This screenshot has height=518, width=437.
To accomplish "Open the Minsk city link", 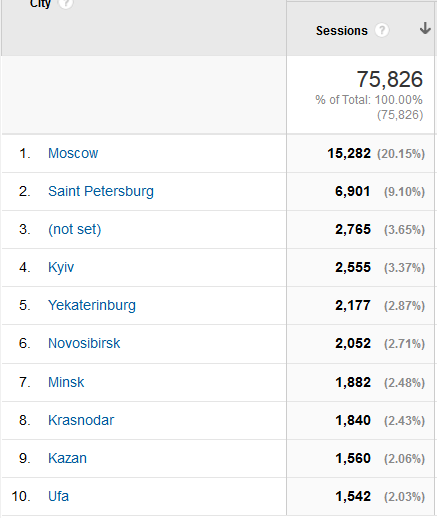I will (66, 382).
